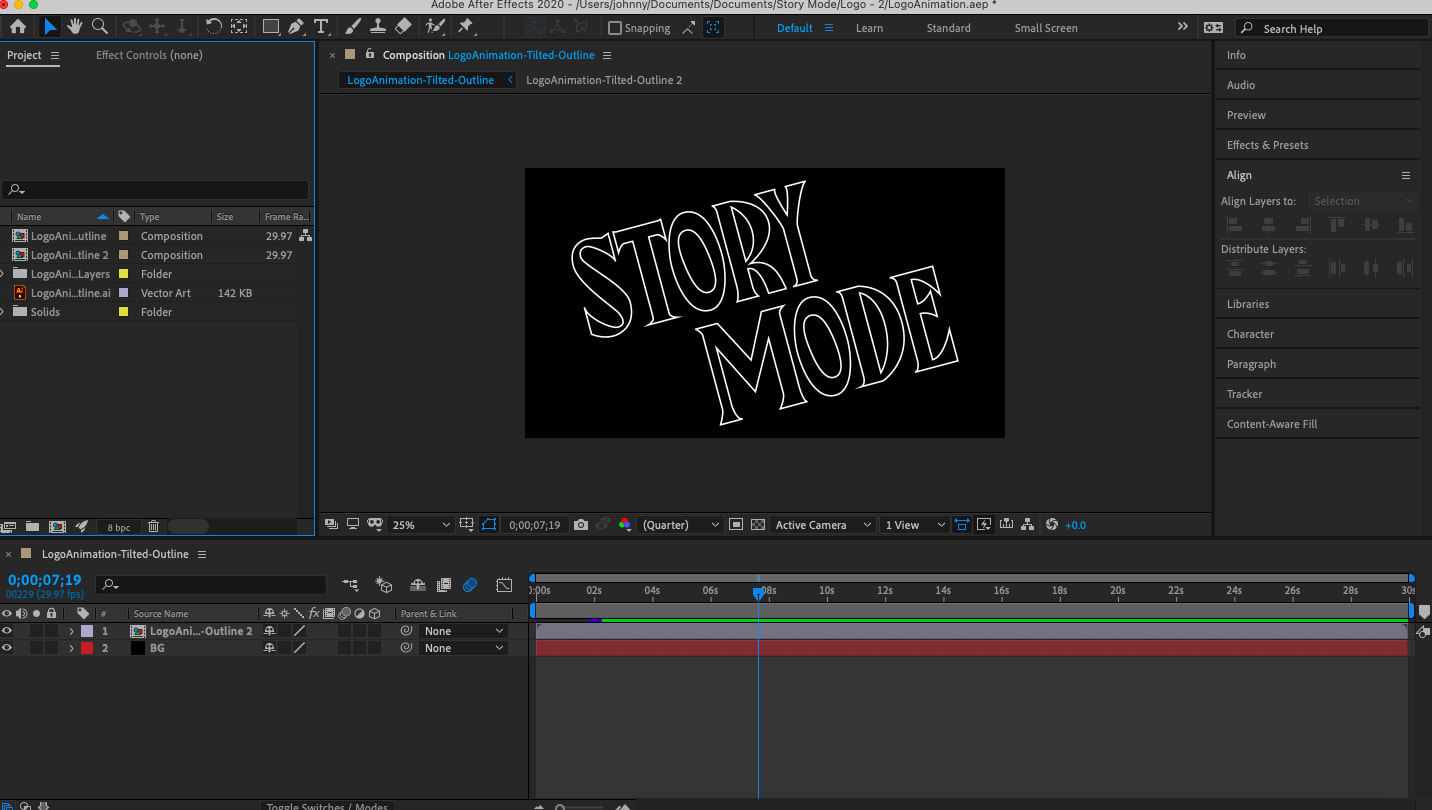Image resolution: width=1432 pixels, height=810 pixels.
Task: Open the Graph Editor in the timeline
Action: point(505,584)
